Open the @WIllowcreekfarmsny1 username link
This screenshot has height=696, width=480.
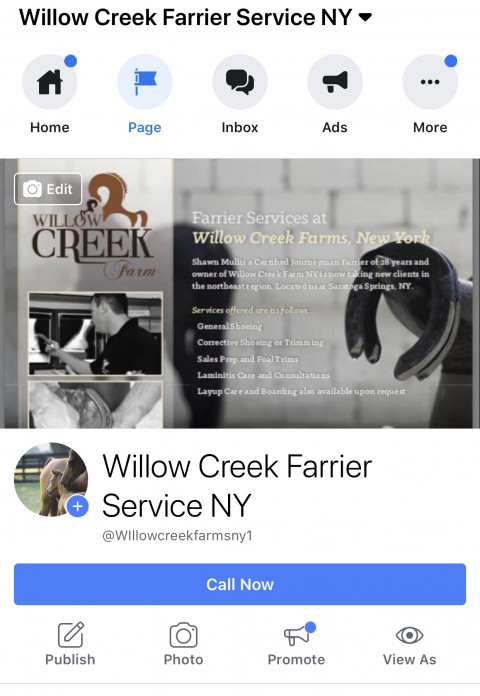tap(177, 535)
